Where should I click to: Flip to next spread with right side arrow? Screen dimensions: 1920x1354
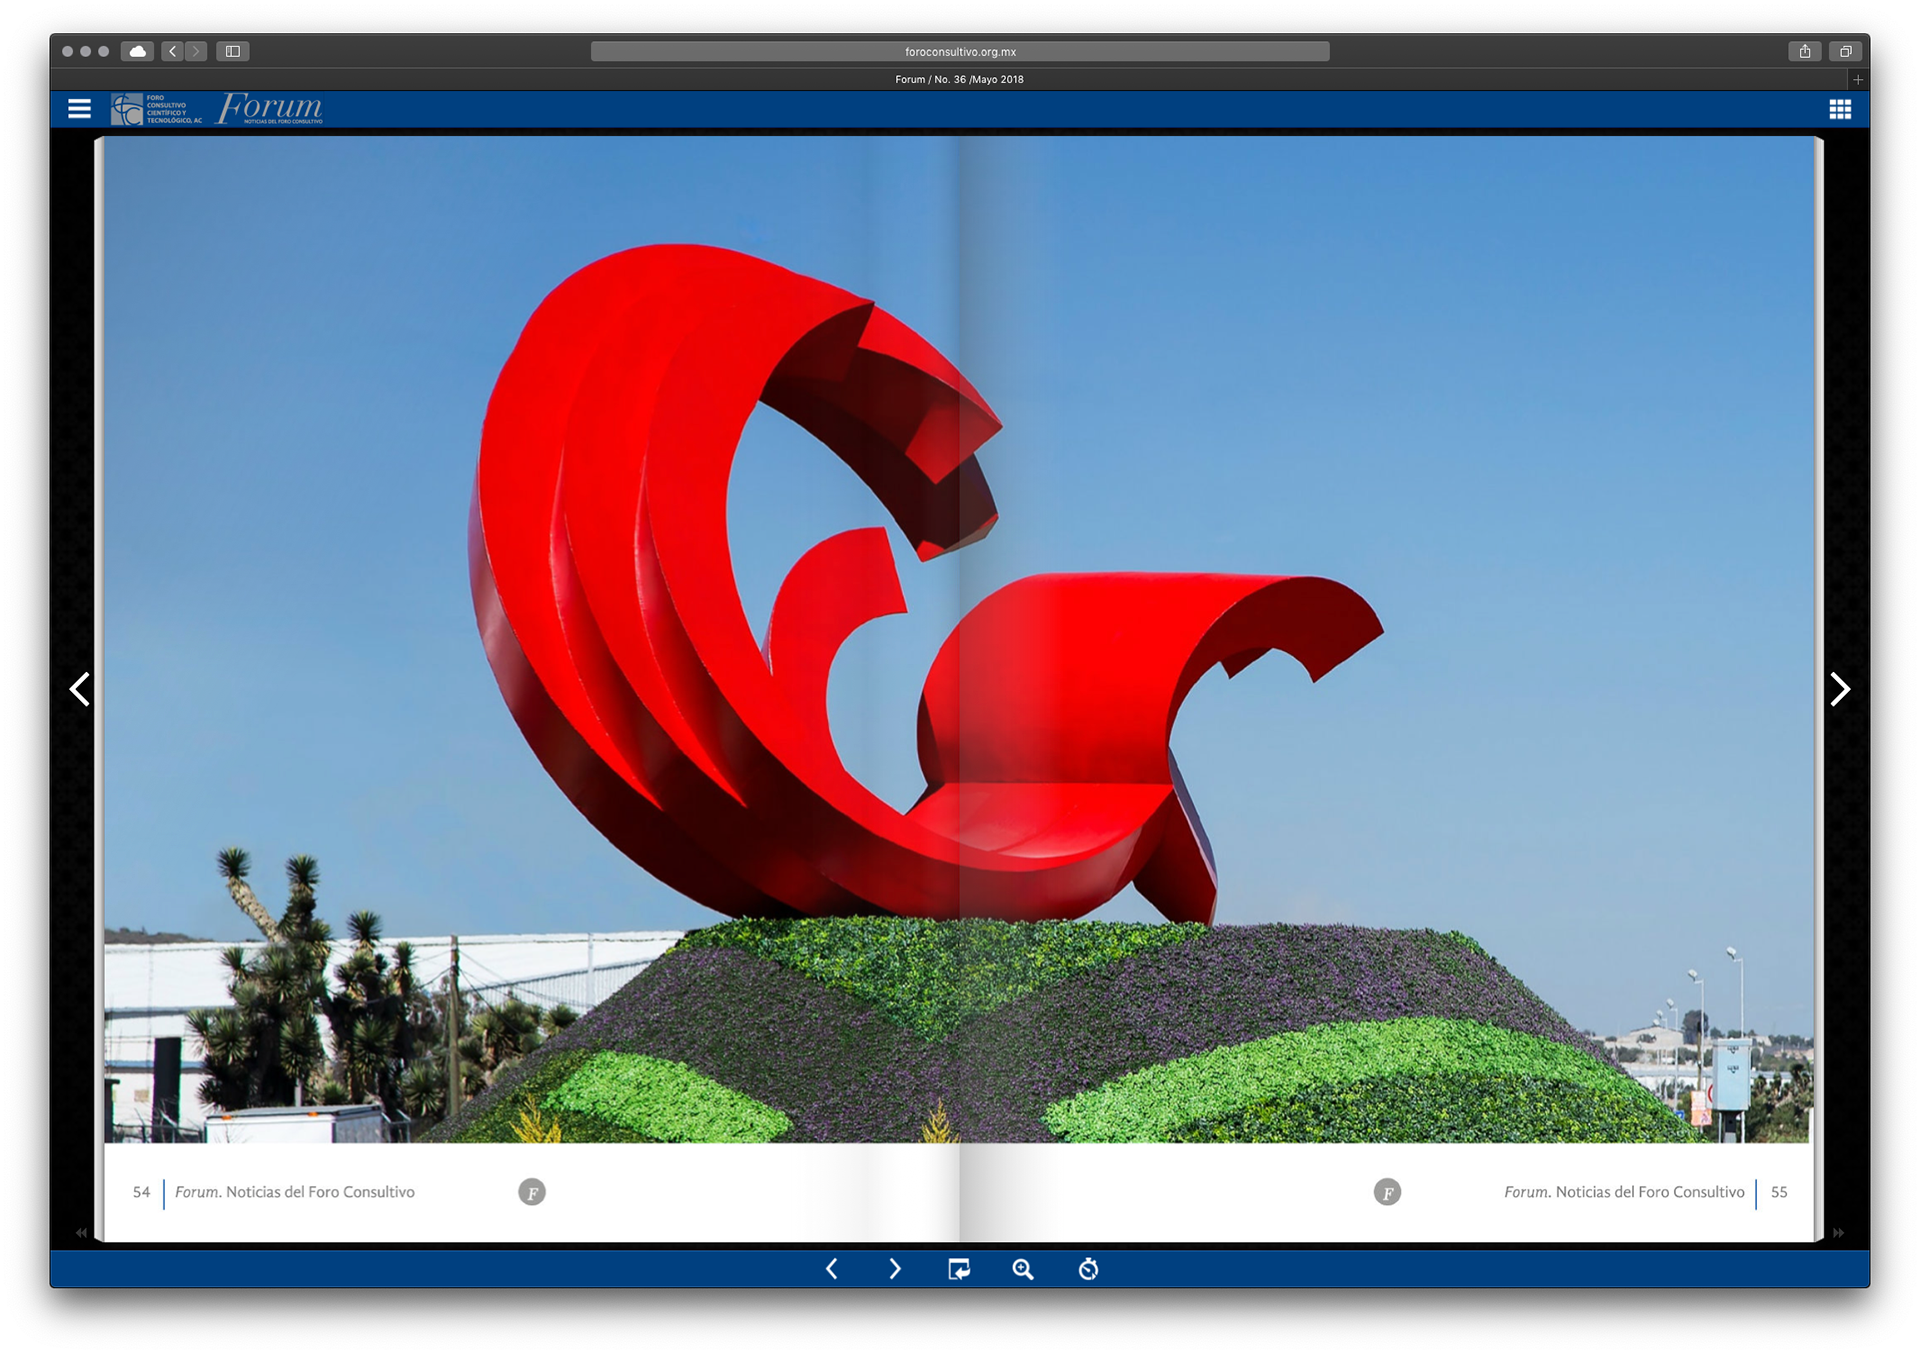pyautogui.click(x=1839, y=689)
